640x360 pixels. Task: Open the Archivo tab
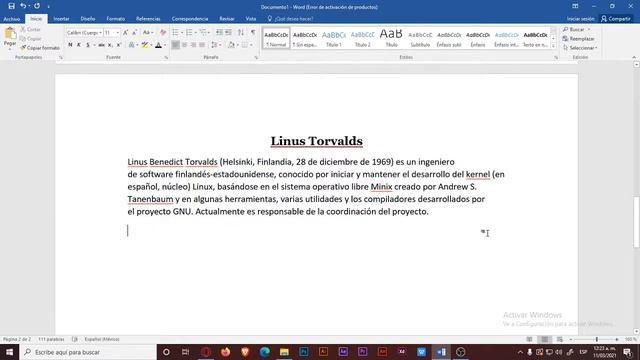(11, 19)
